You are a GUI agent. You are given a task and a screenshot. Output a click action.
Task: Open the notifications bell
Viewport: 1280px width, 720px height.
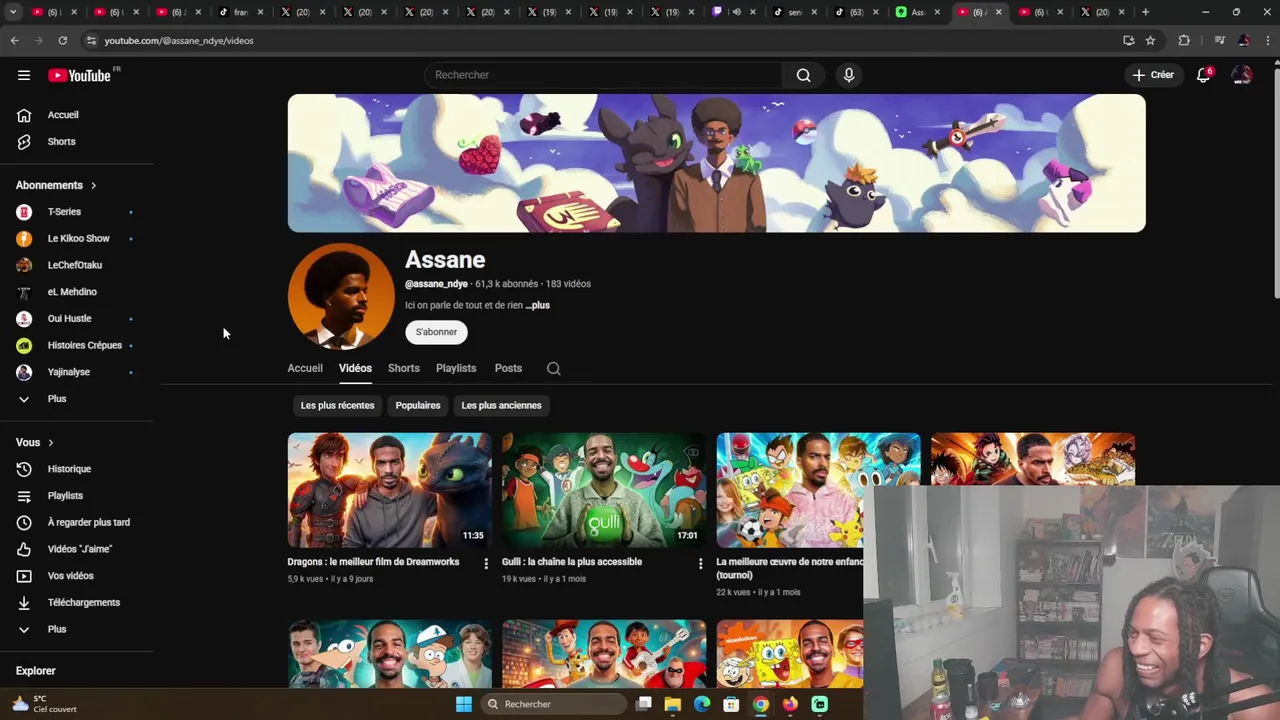1204,75
